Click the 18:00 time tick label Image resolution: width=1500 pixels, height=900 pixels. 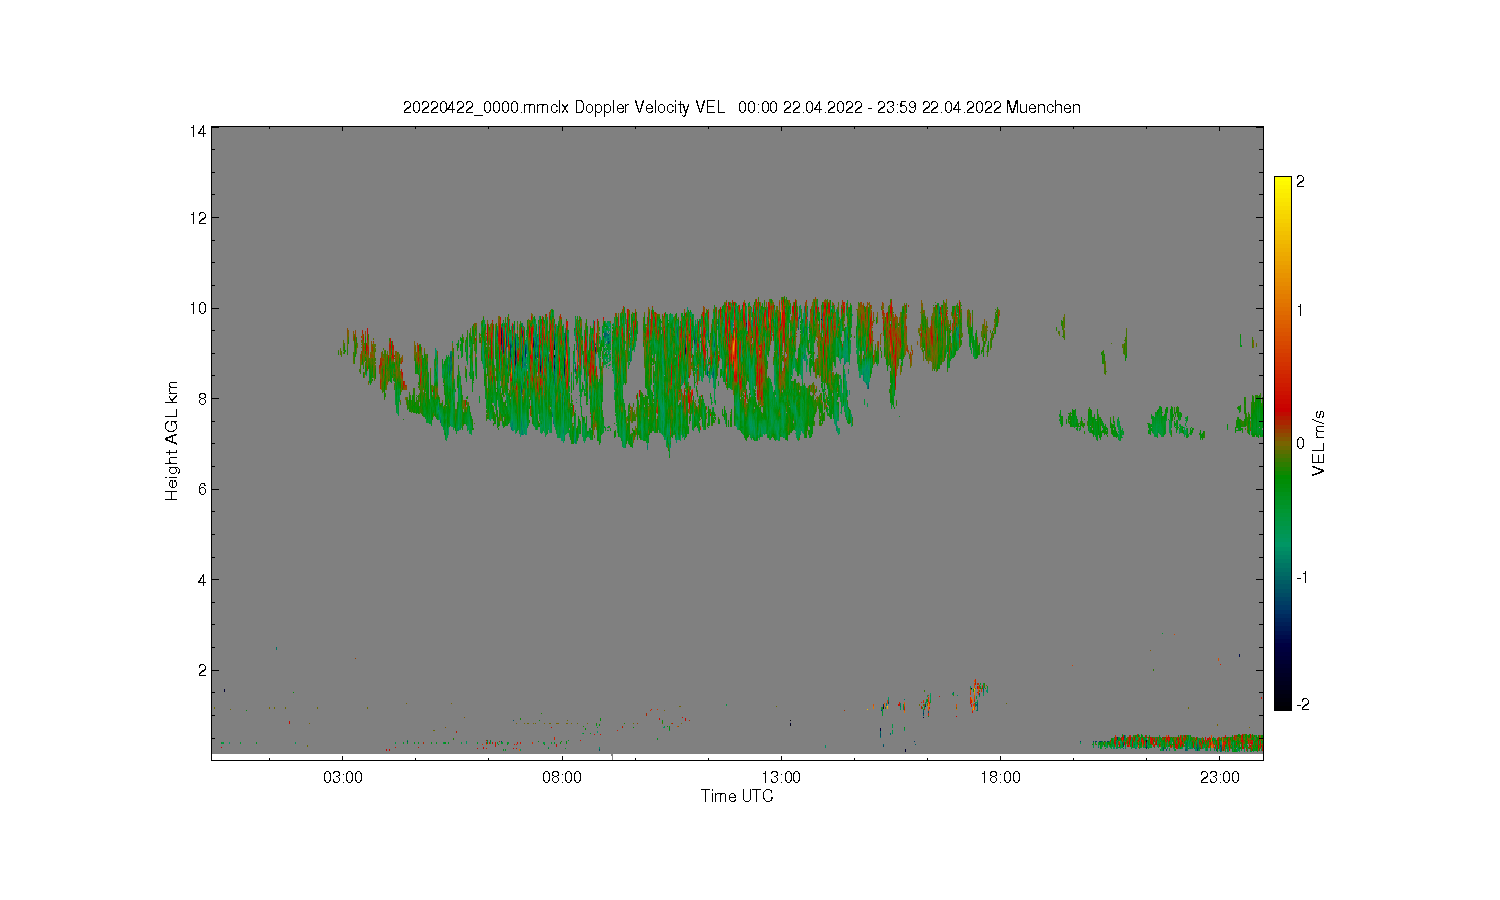tap(1000, 777)
